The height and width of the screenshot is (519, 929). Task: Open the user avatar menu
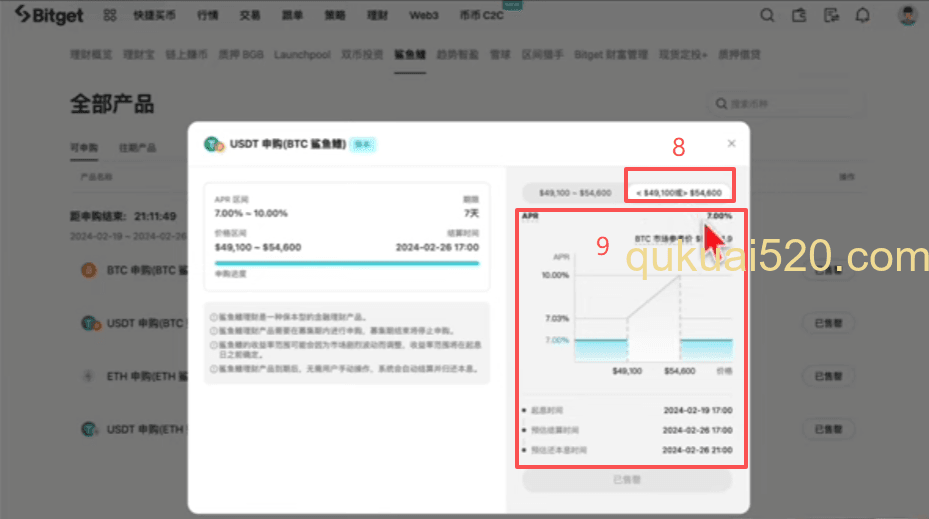908,15
